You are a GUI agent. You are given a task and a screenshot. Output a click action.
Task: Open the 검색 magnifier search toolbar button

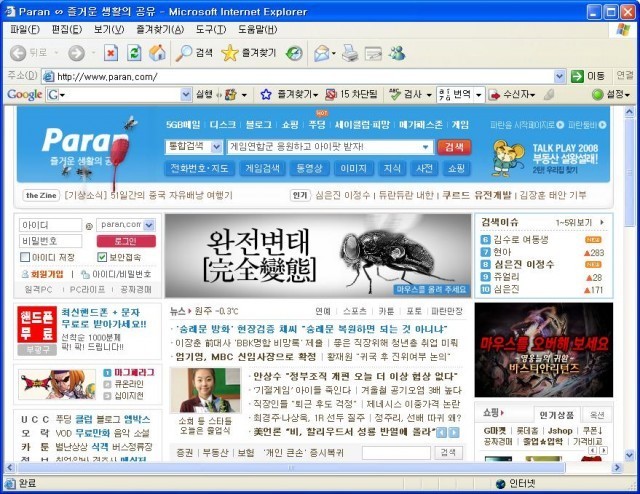pyautogui.click(x=194, y=53)
